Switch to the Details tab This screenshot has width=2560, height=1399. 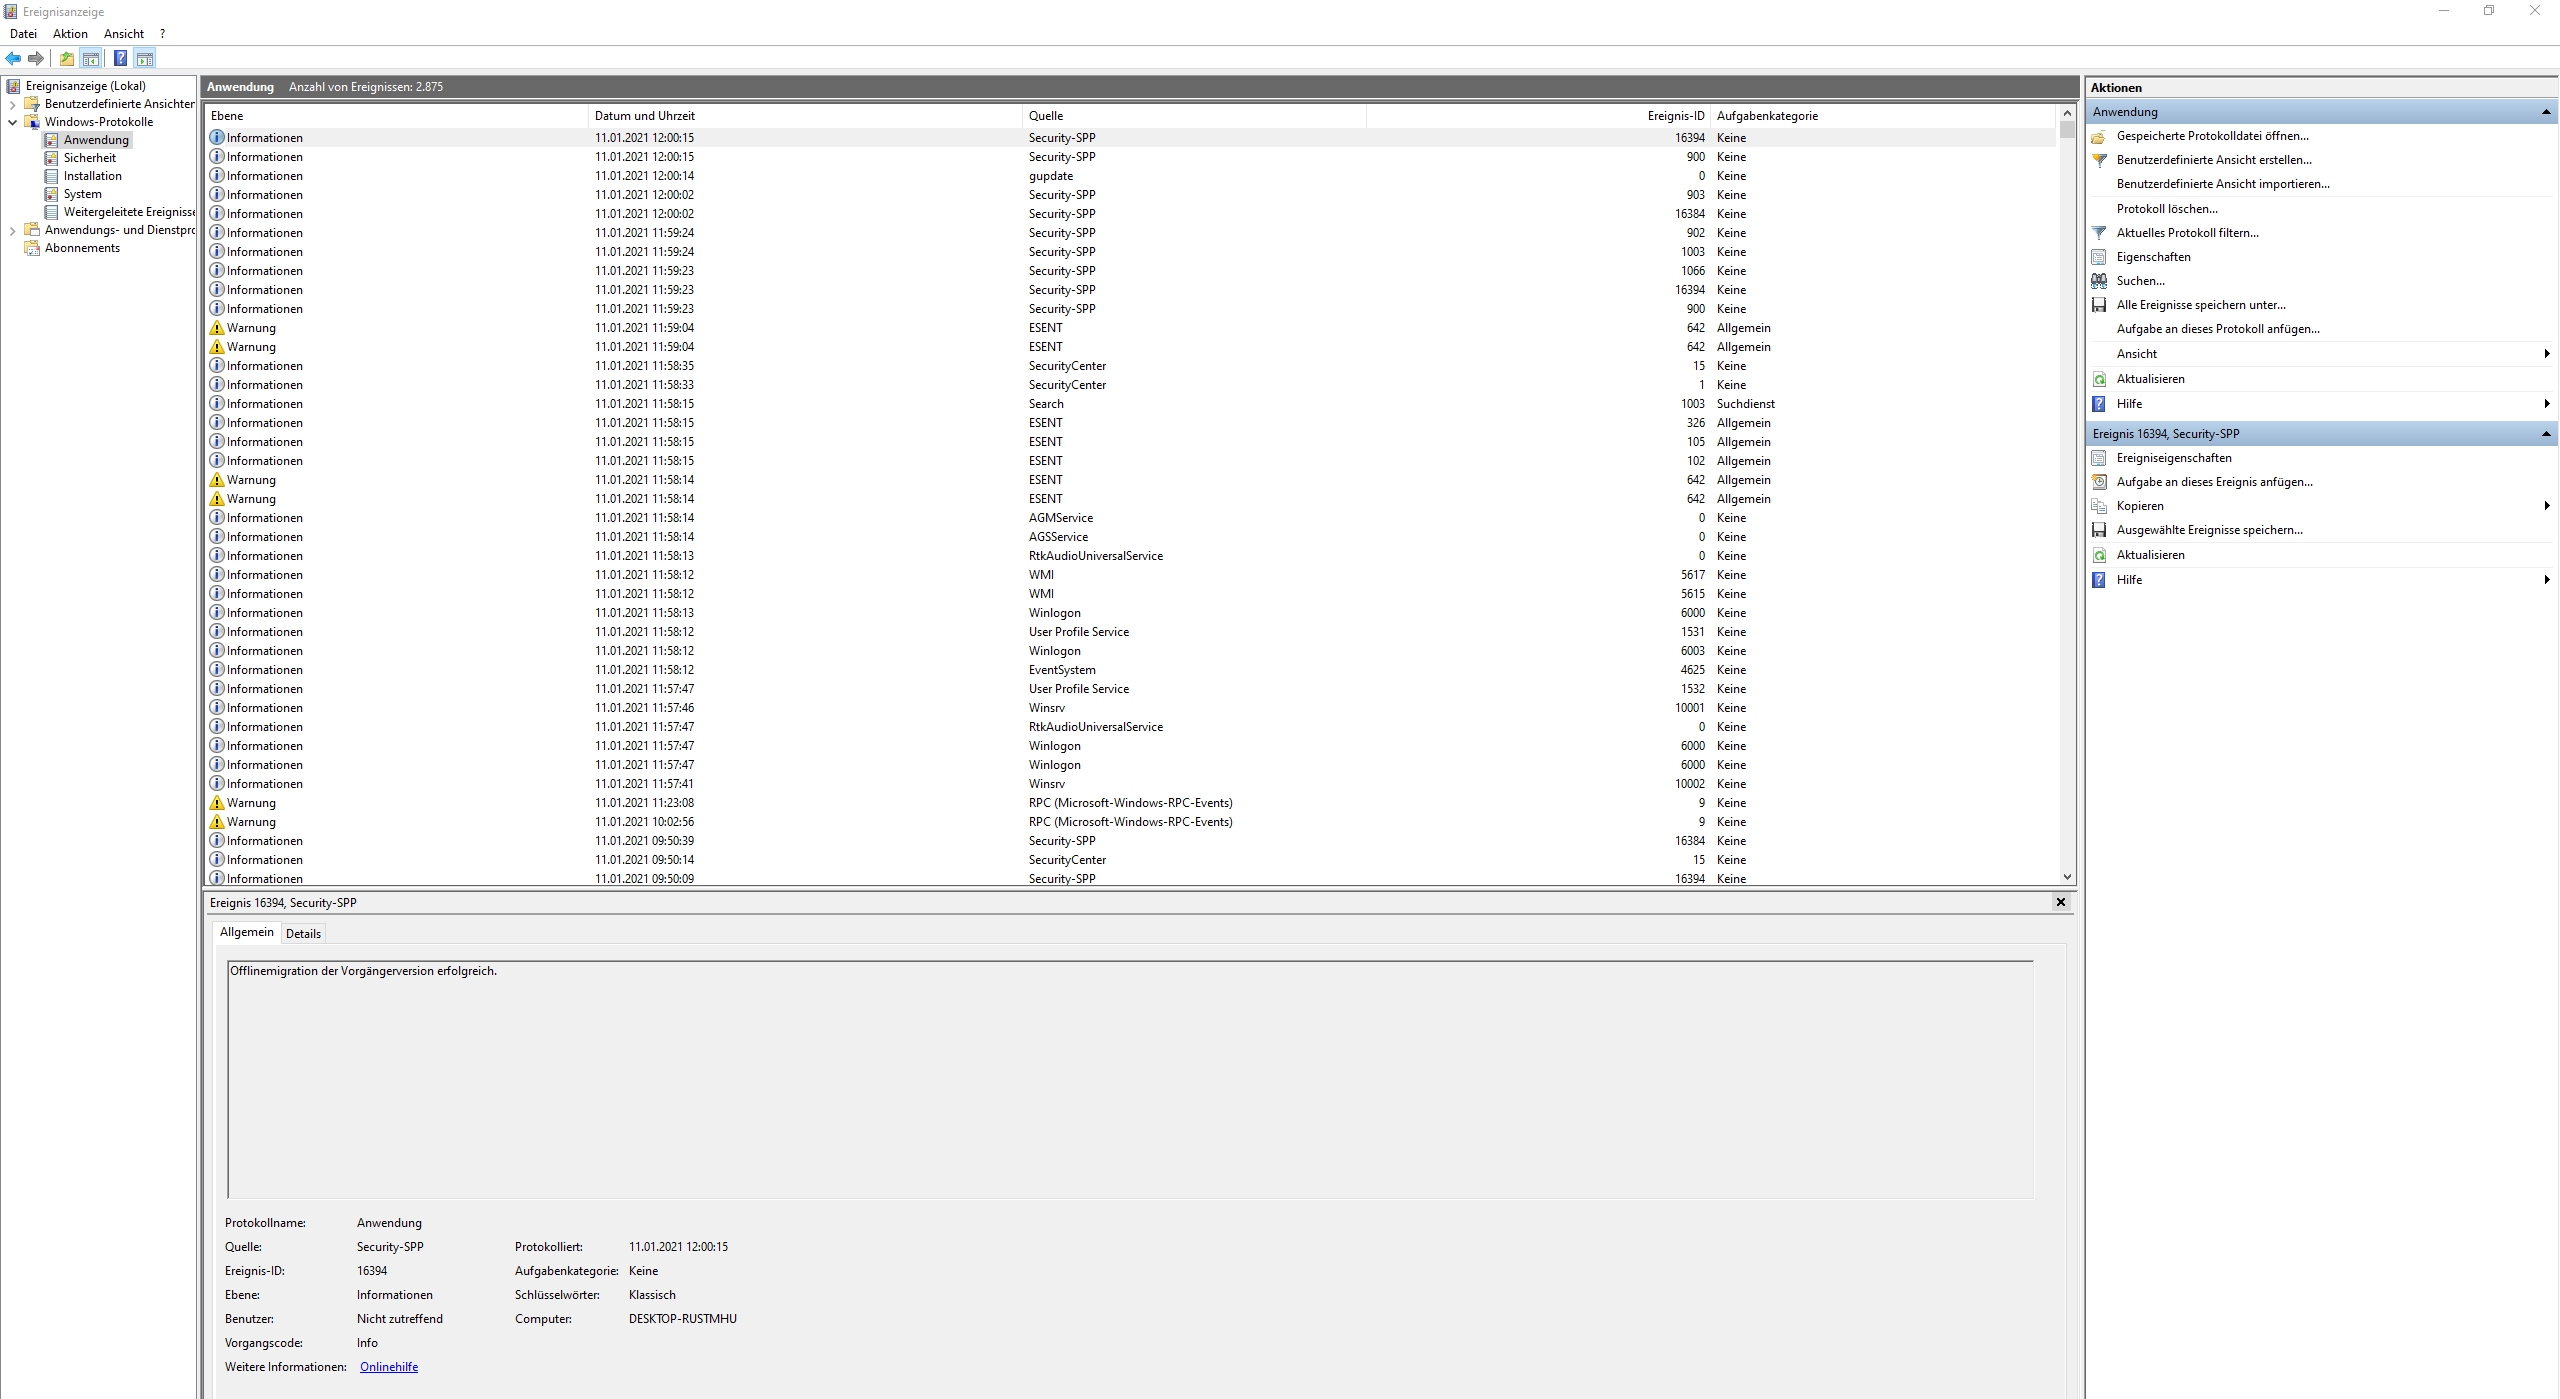click(x=303, y=933)
